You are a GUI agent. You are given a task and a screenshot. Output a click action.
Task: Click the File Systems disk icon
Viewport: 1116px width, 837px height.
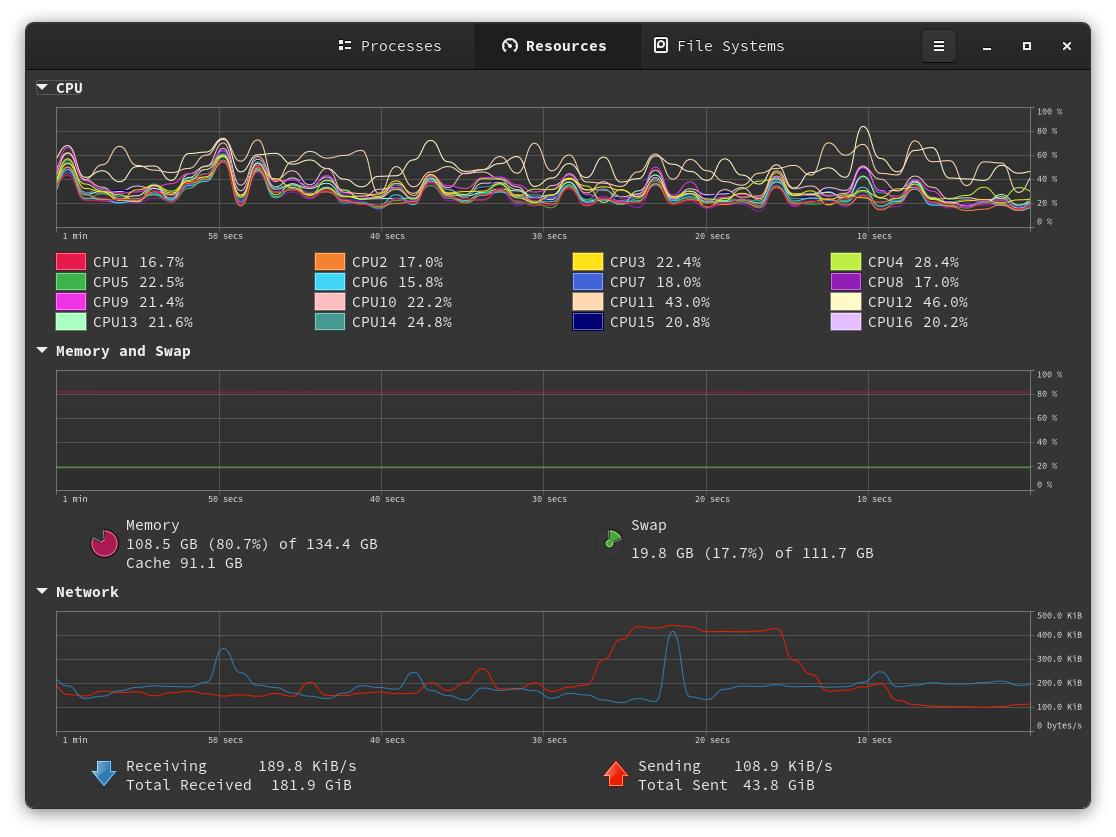point(661,45)
